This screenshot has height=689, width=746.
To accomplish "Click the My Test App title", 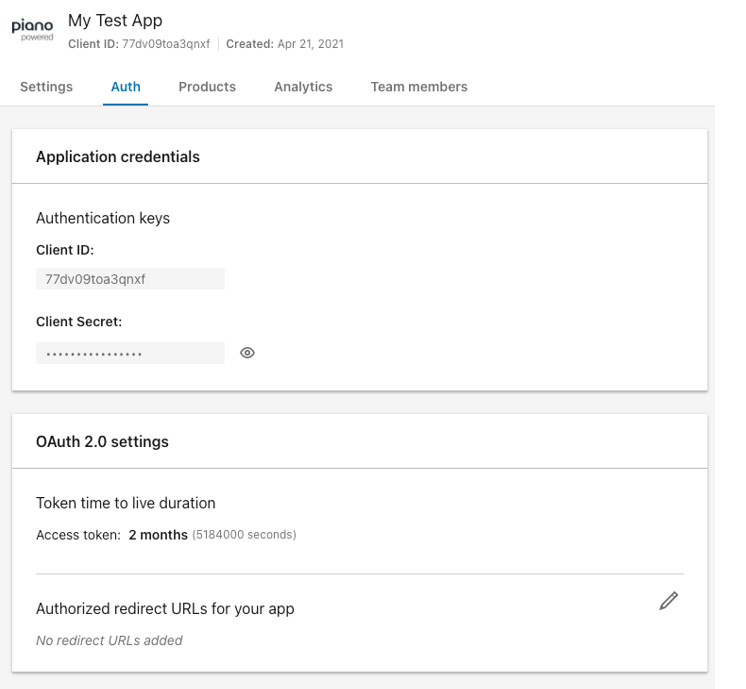I will (115, 20).
